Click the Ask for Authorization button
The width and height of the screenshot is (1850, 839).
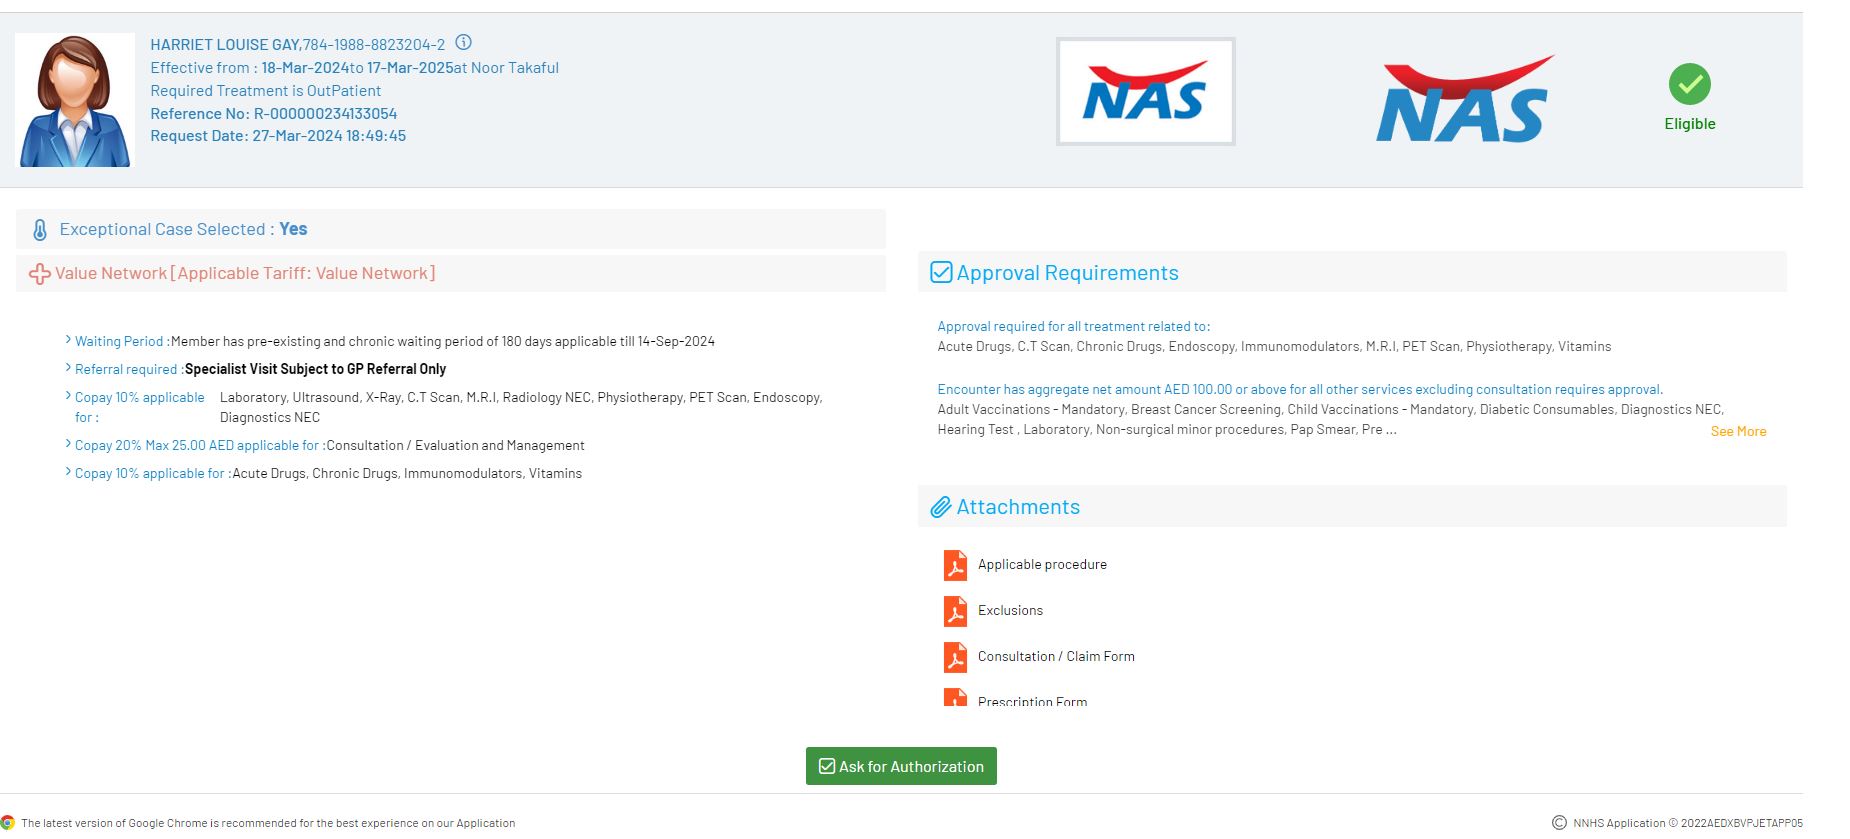tap(901, 766)
